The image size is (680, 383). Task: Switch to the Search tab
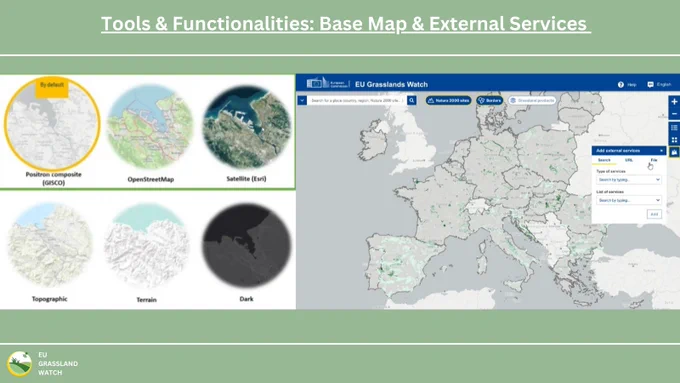[x=604, y=160]
